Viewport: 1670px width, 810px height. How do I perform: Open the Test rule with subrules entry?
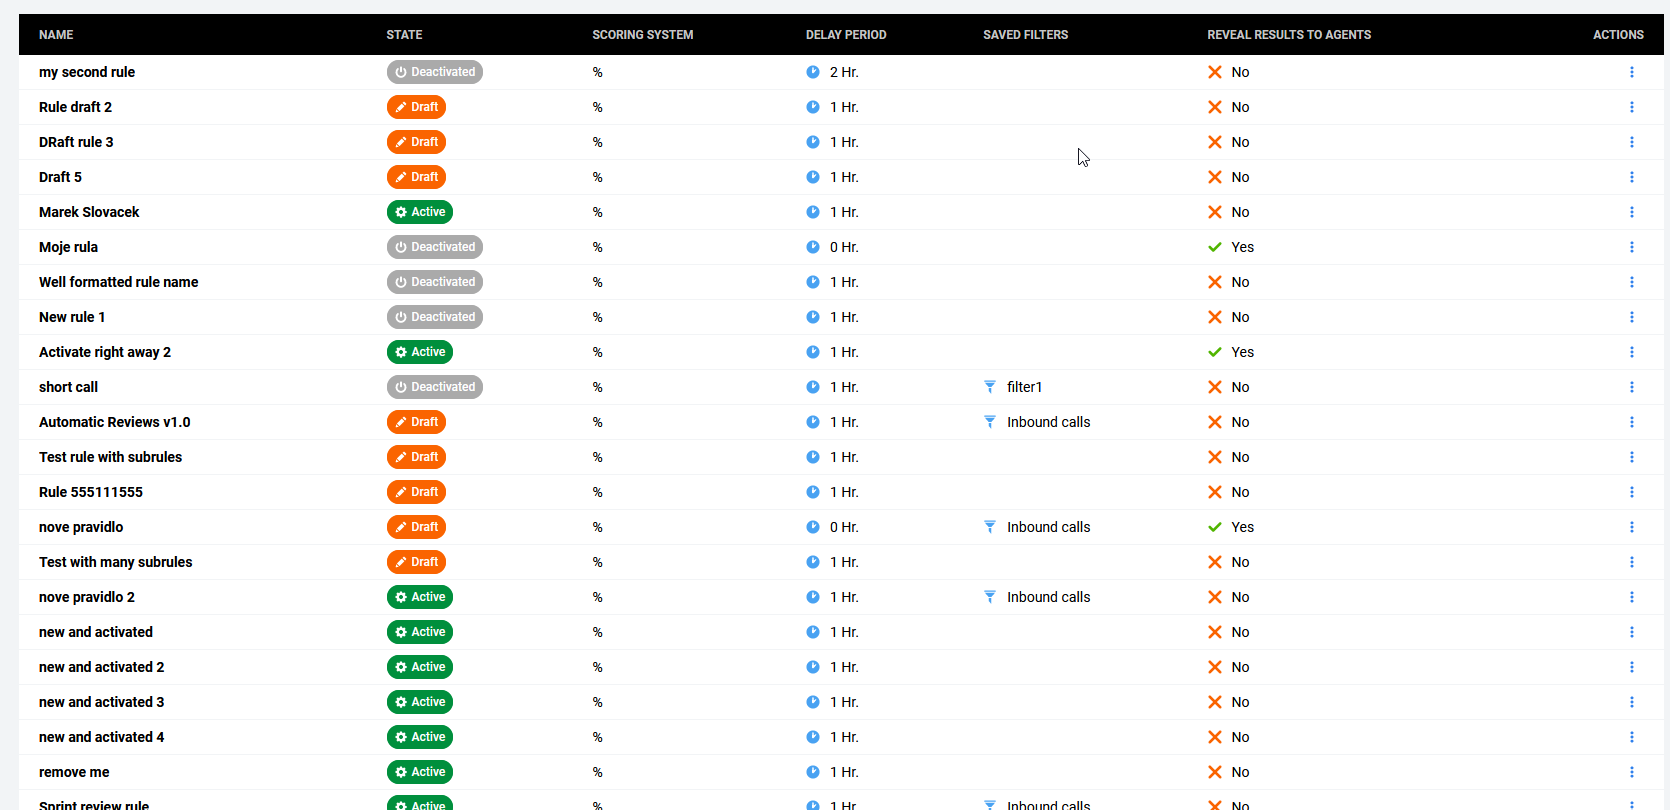[110, 457]
